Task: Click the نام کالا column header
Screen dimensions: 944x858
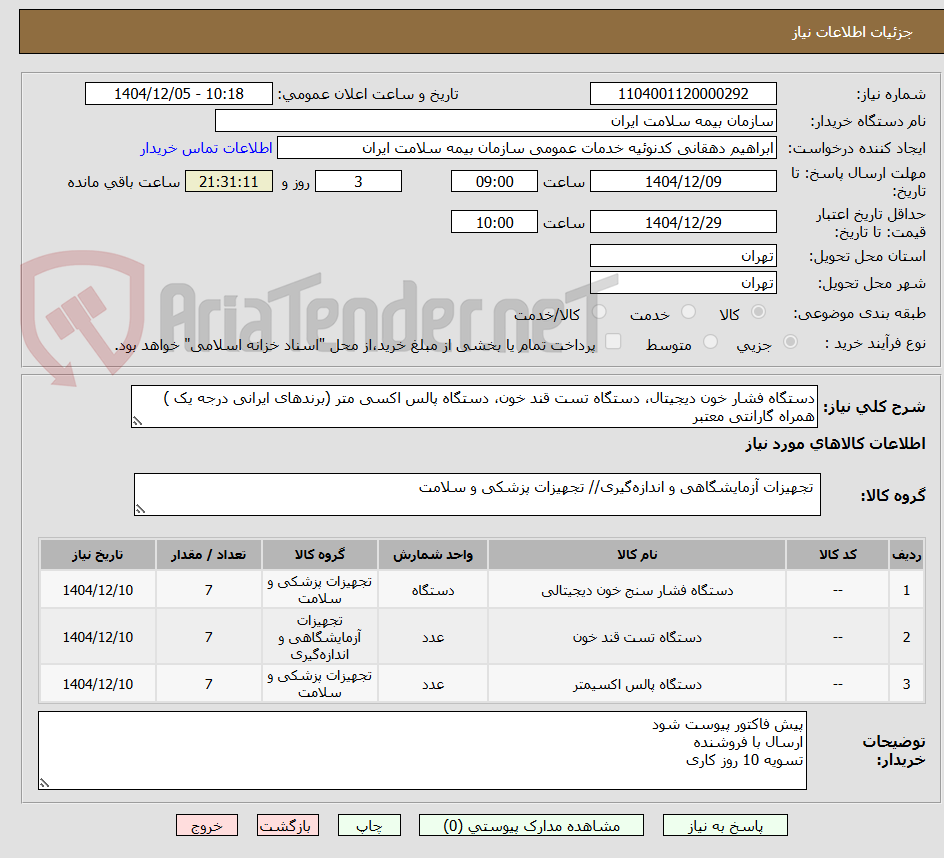Action: (x=637, y=555)
